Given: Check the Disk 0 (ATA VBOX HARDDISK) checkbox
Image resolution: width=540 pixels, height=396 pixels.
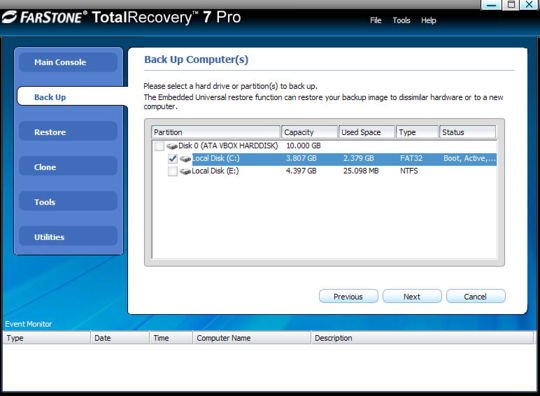Looking at the screenshot, I should [159, 146].
